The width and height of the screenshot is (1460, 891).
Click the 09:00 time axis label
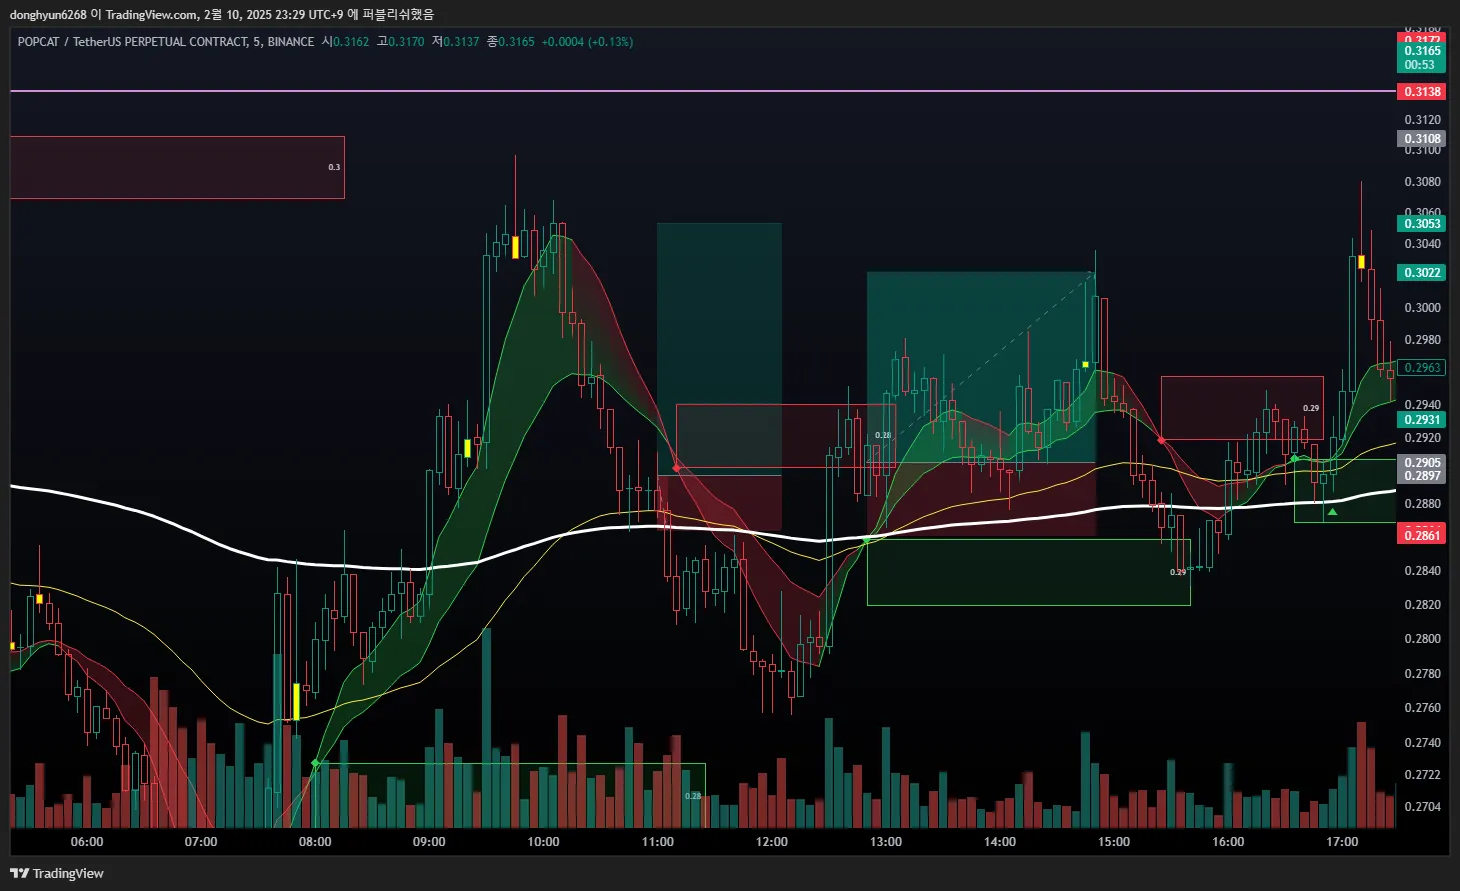point(429,842)
